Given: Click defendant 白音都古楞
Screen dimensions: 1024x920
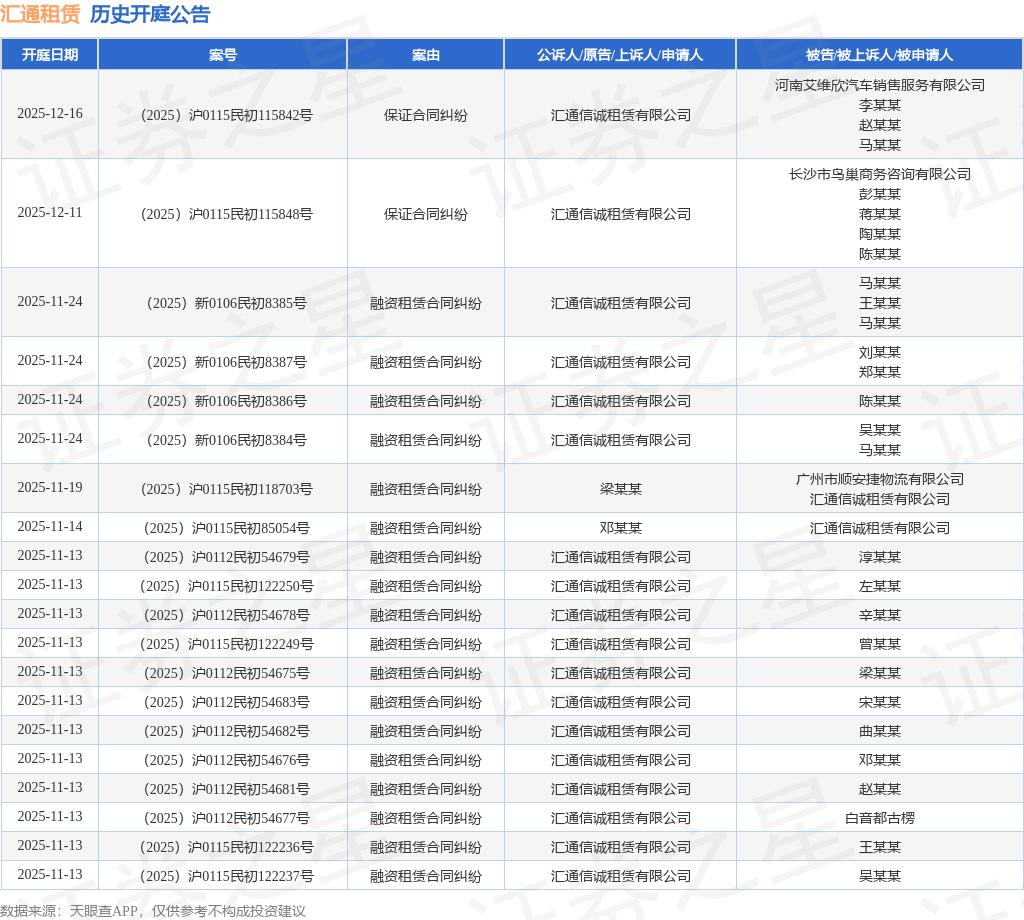Looking at the screenshot, I should (880, 818).
